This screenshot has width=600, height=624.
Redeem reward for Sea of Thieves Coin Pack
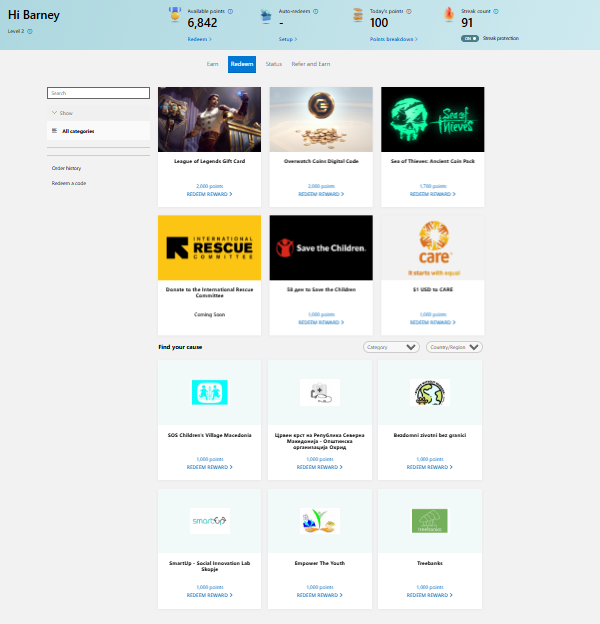click(x=433, y=194)
